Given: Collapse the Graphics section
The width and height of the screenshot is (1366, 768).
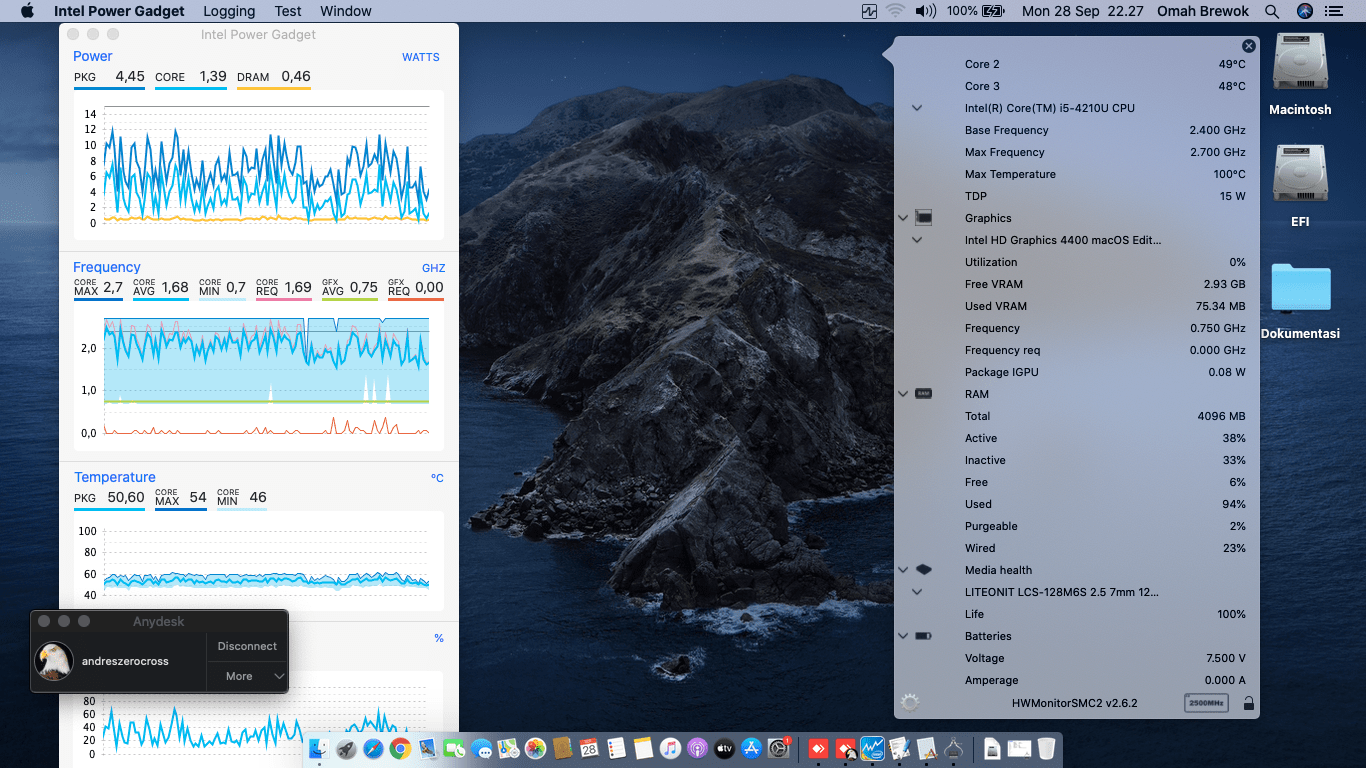Looking at the screenshot, I should coord(903,218).
